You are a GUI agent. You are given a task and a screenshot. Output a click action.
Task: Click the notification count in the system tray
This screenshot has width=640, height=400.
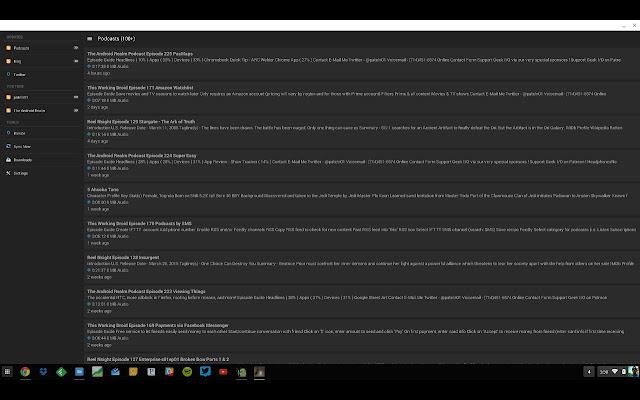click(x=589, y=372)
